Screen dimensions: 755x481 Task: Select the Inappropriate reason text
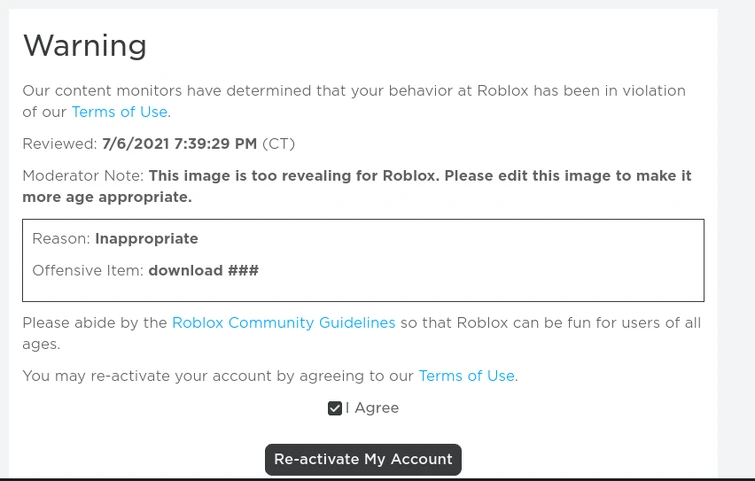[147, 239]
